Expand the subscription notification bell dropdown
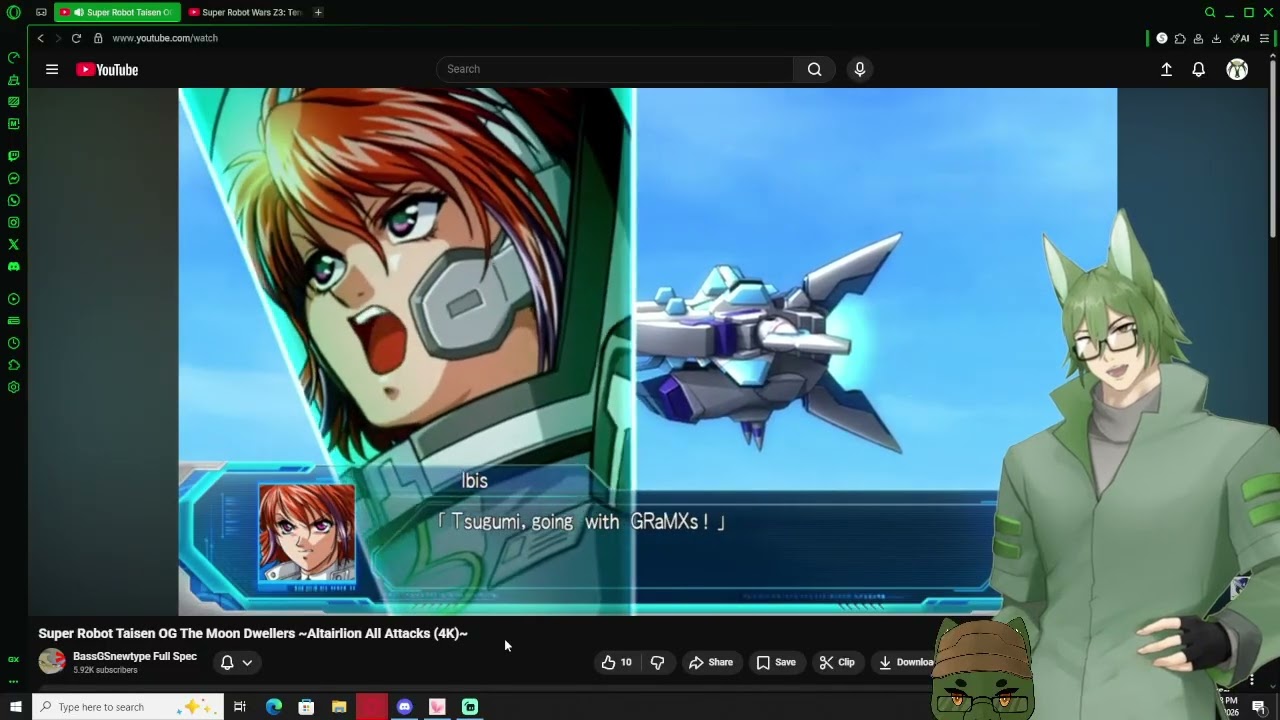This screenshot has height=720, width=1280. click(x=237, y=662)
